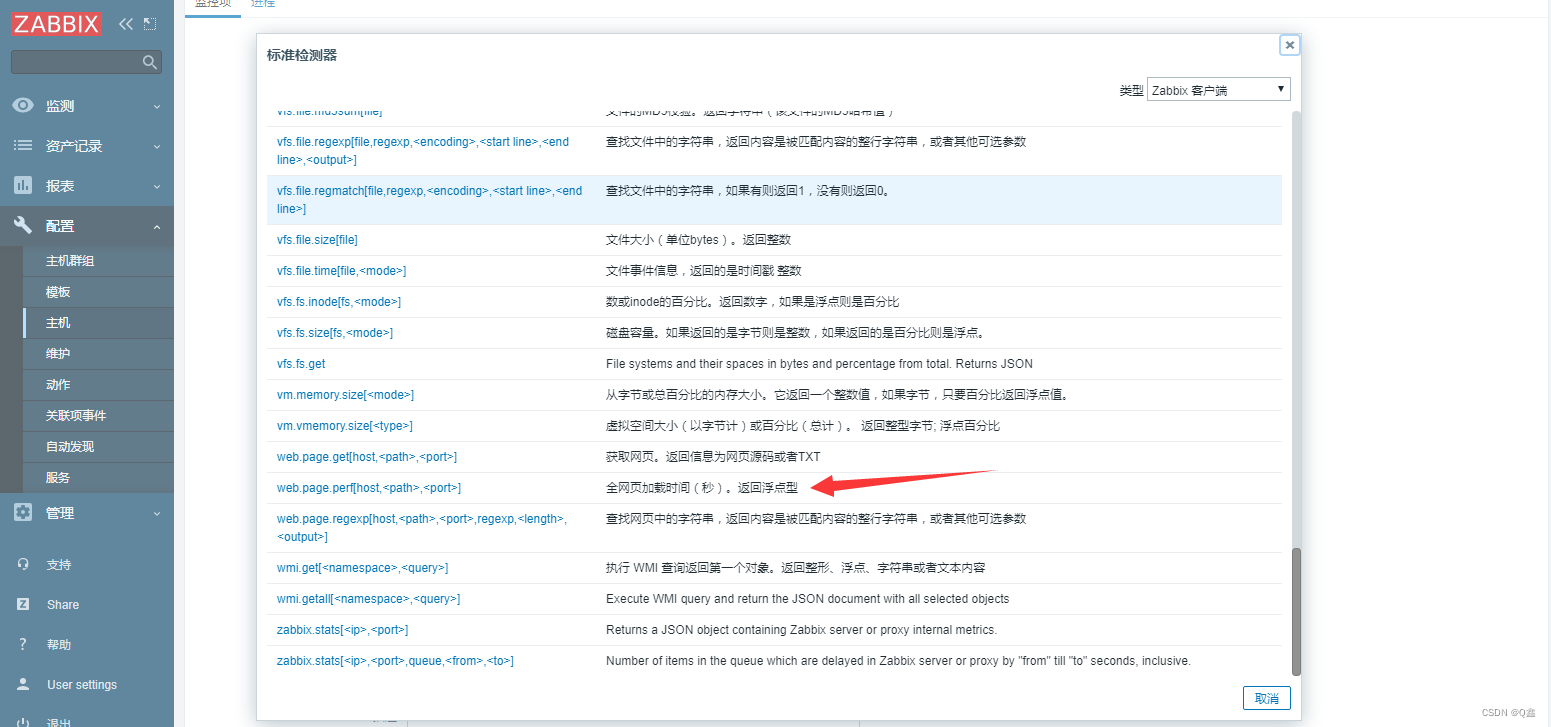The height and width of the screenshot is (727, 1551).
Task: Click the Zabbix logo
Action: tap(56, 23)
